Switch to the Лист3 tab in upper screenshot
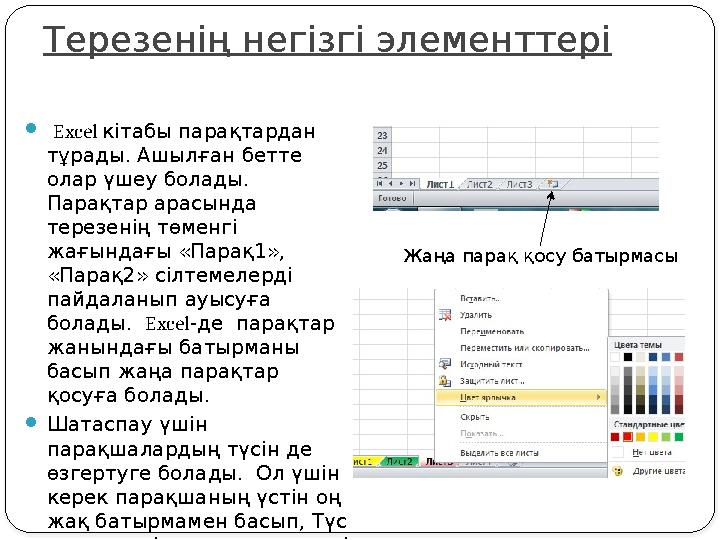The image size is (720, 540). tap(519, 184)
